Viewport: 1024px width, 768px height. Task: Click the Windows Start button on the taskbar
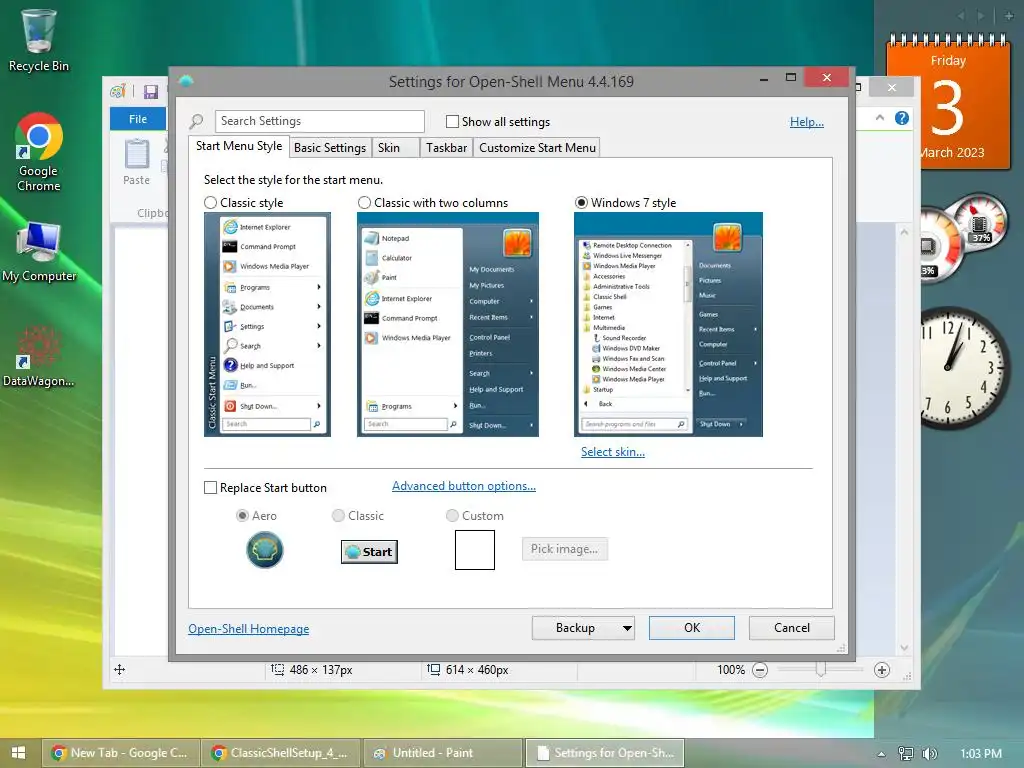[x=18, y=753]
